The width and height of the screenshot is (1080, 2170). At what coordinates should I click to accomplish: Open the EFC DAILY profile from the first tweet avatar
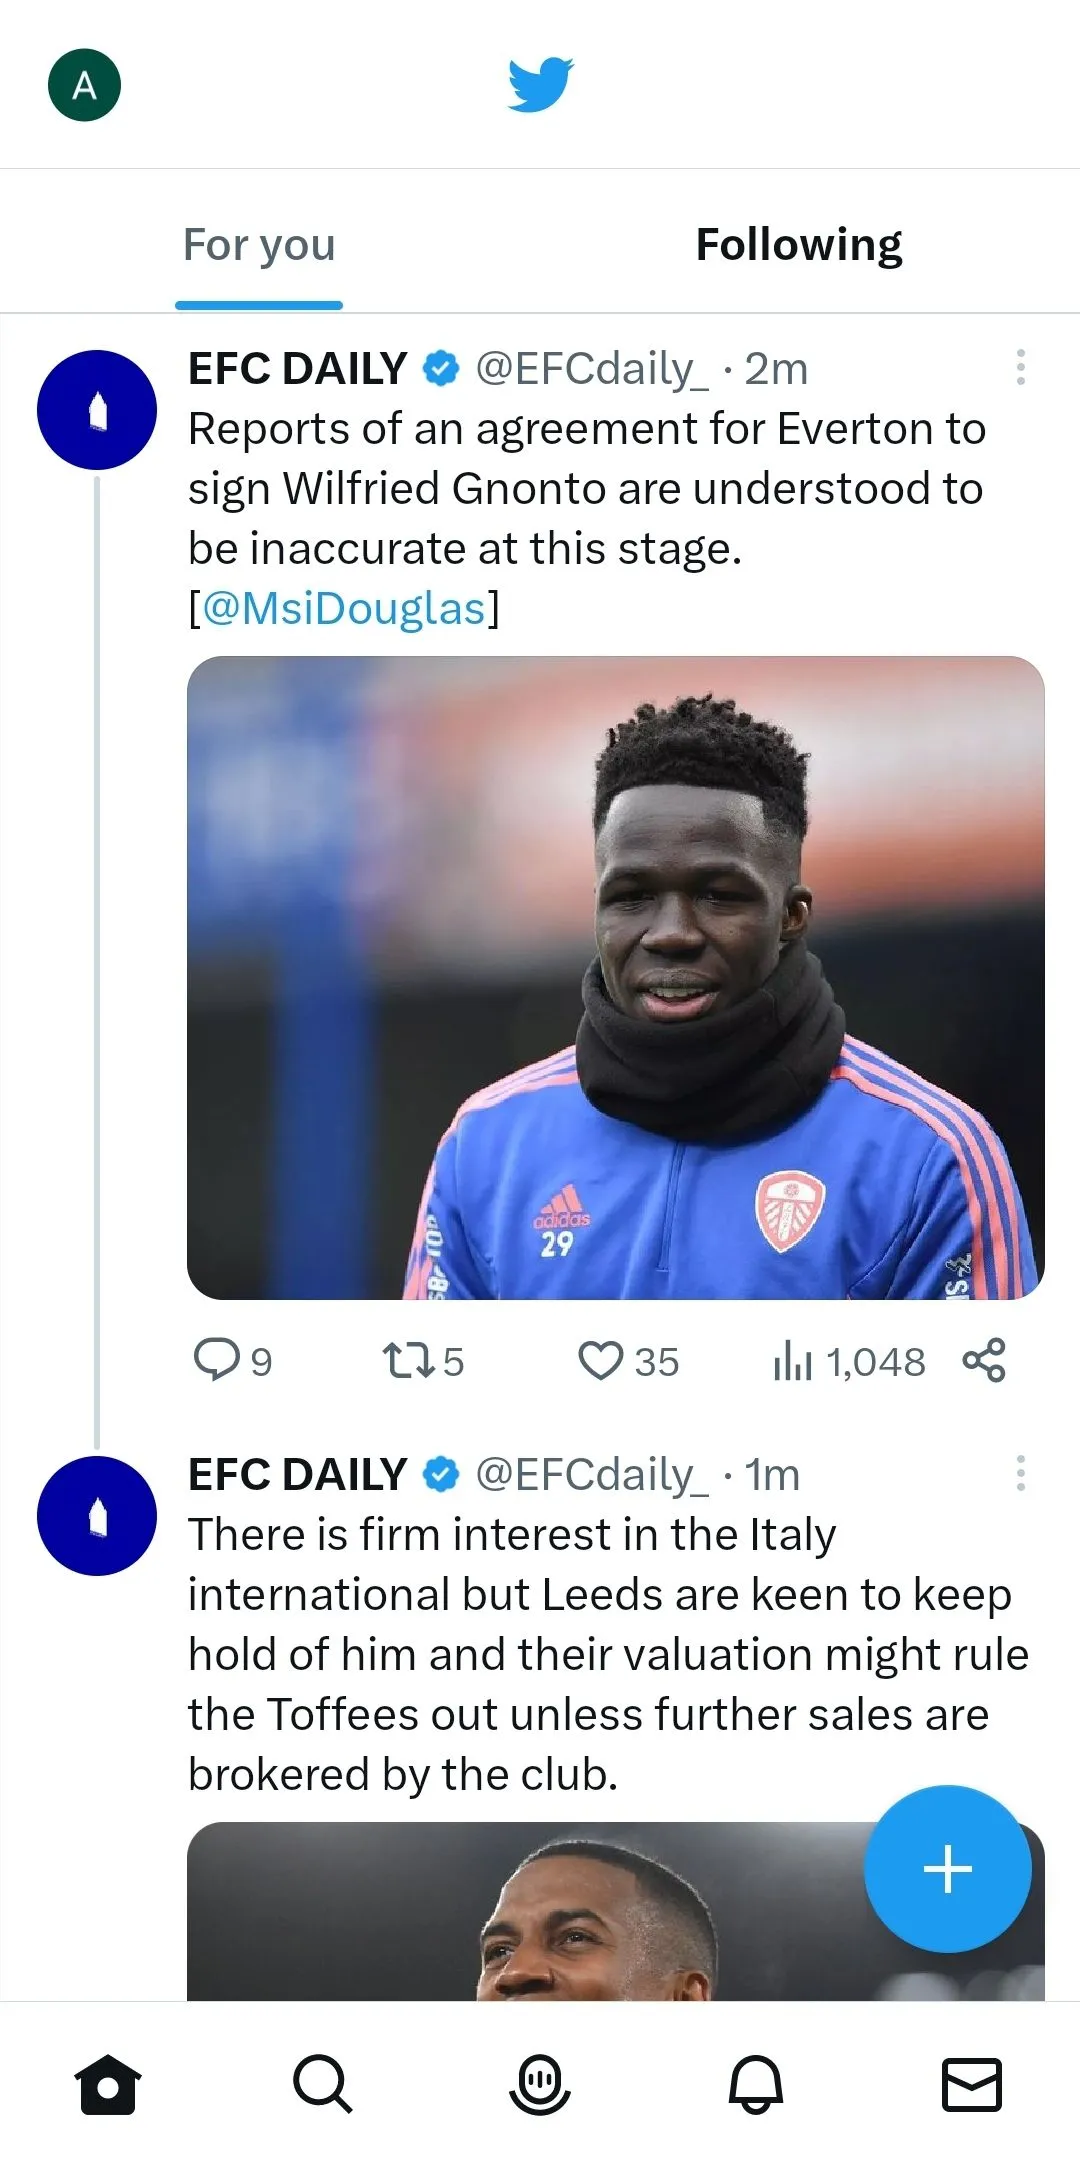[97, 410]
